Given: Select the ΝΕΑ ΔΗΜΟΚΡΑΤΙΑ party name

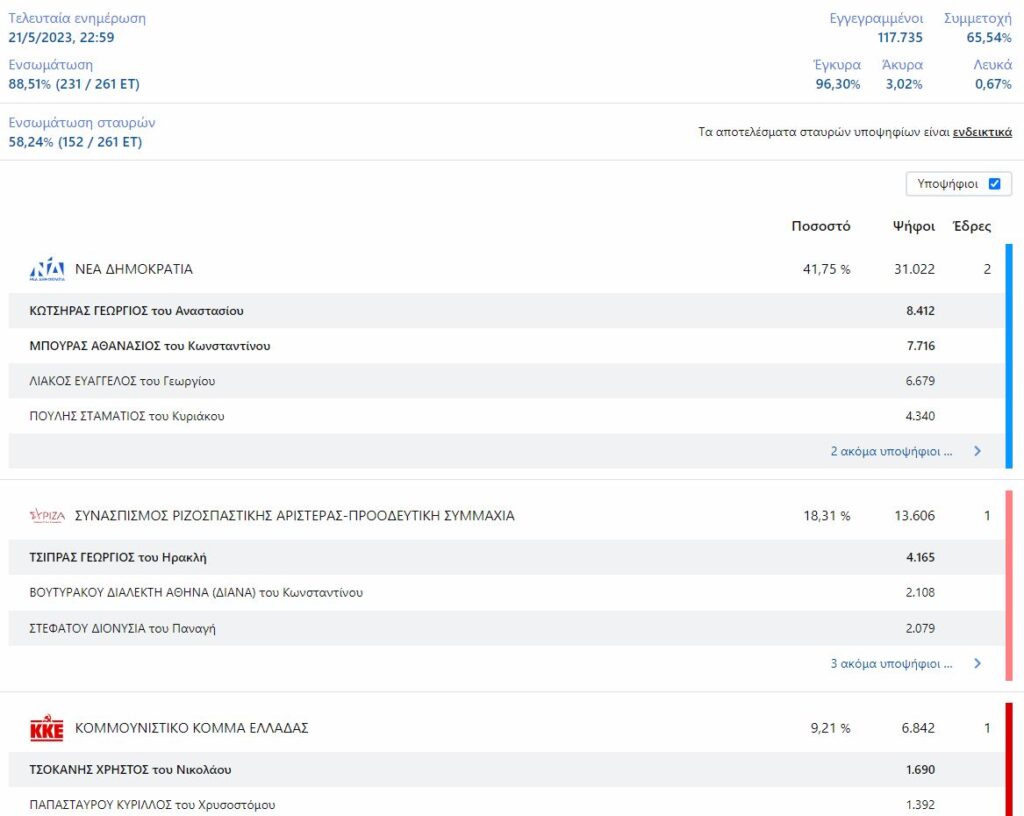Looking at the screenshot, I should point(134,269).
